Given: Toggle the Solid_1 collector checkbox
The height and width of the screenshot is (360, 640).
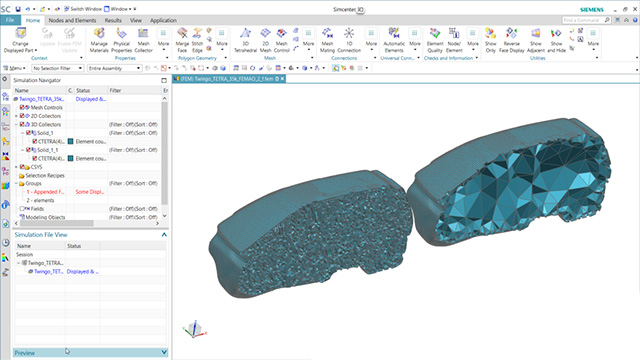Looking at the screenshot, I should [x=29, y=133].
